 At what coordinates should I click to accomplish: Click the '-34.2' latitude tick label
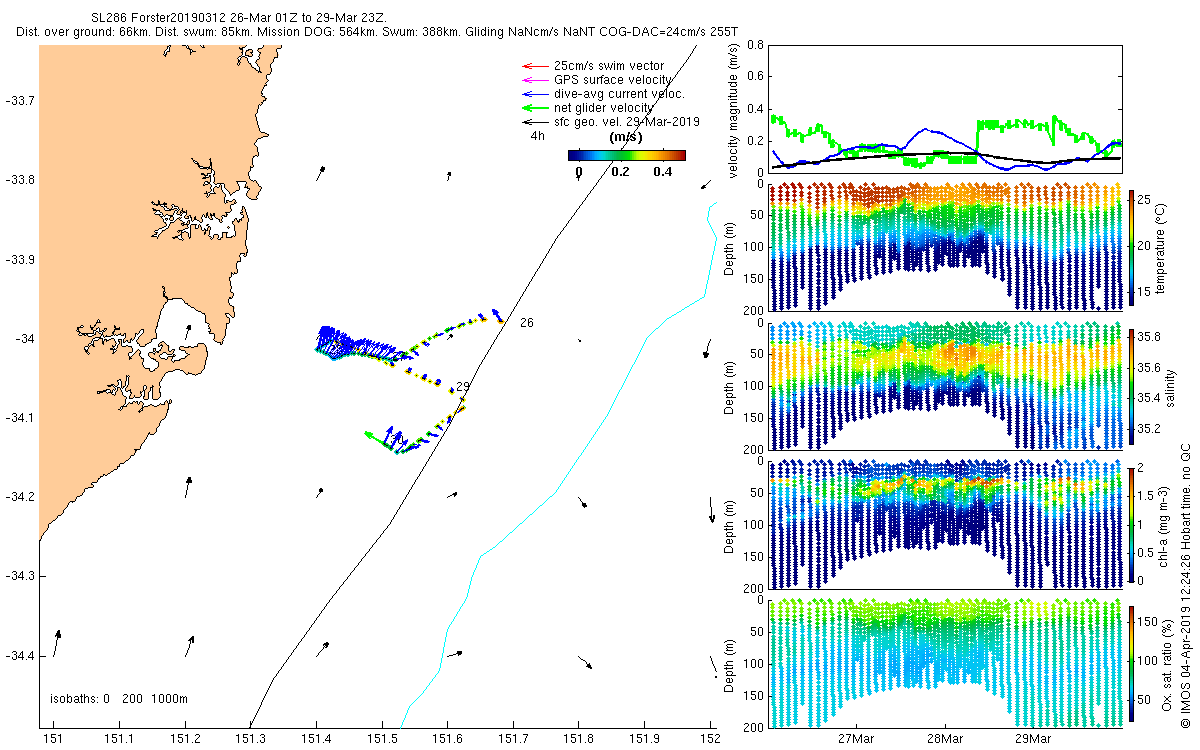21,497
